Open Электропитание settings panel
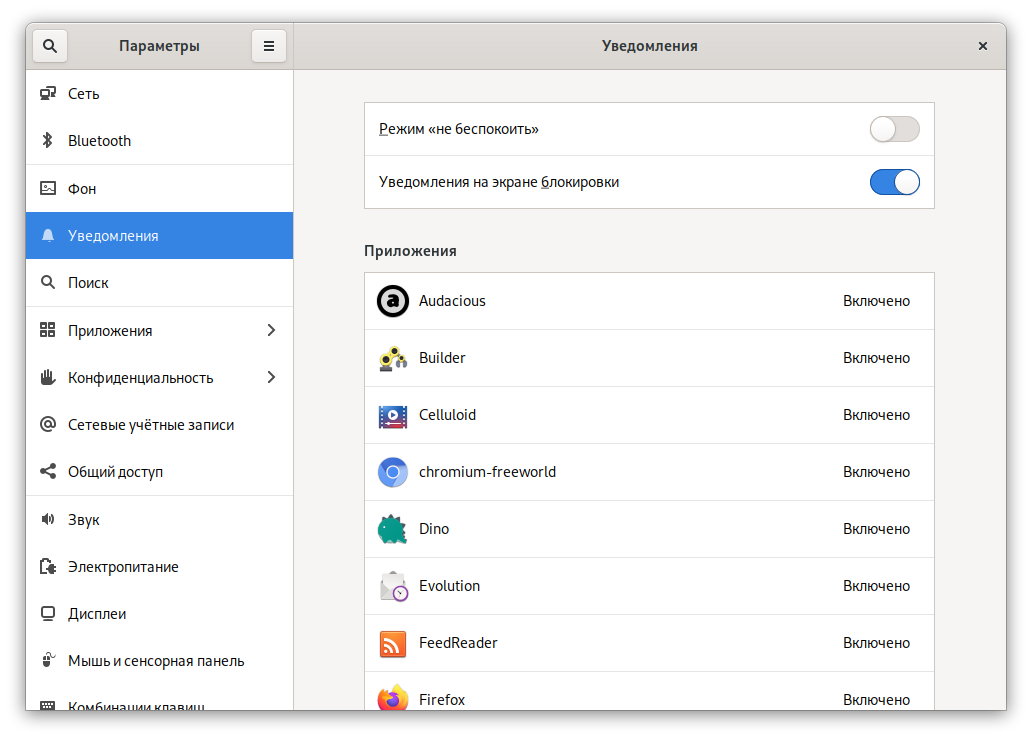 click(x=159, y=567)
